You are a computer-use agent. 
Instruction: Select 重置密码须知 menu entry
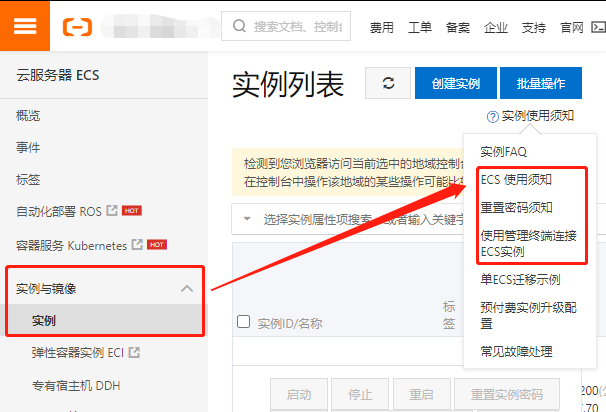(x=516, y=208)
